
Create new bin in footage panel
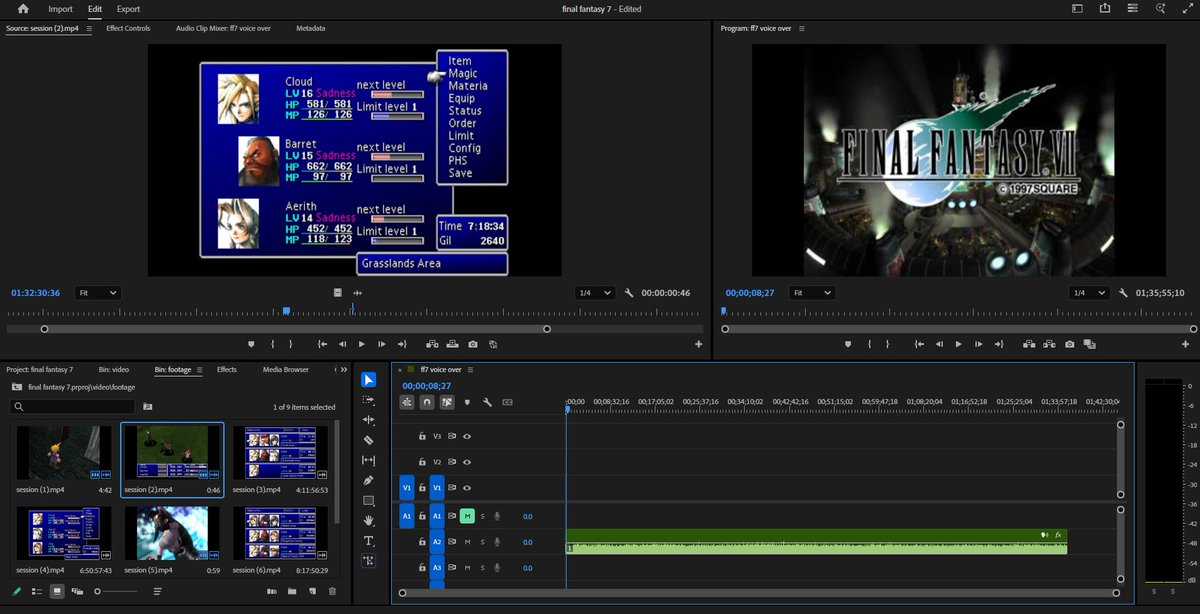coord(292,591)
